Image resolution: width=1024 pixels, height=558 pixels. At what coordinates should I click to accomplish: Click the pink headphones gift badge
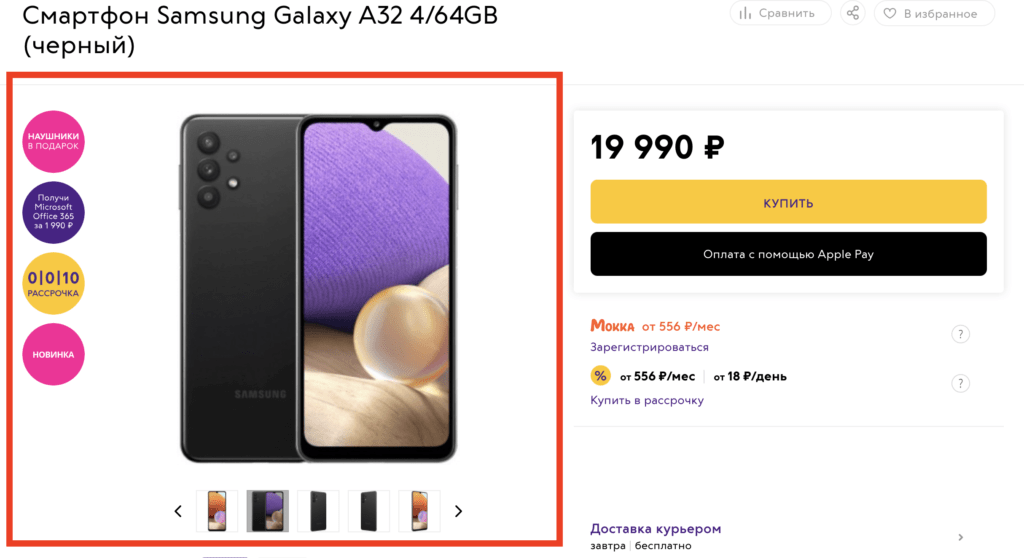[x=54, y=141]
